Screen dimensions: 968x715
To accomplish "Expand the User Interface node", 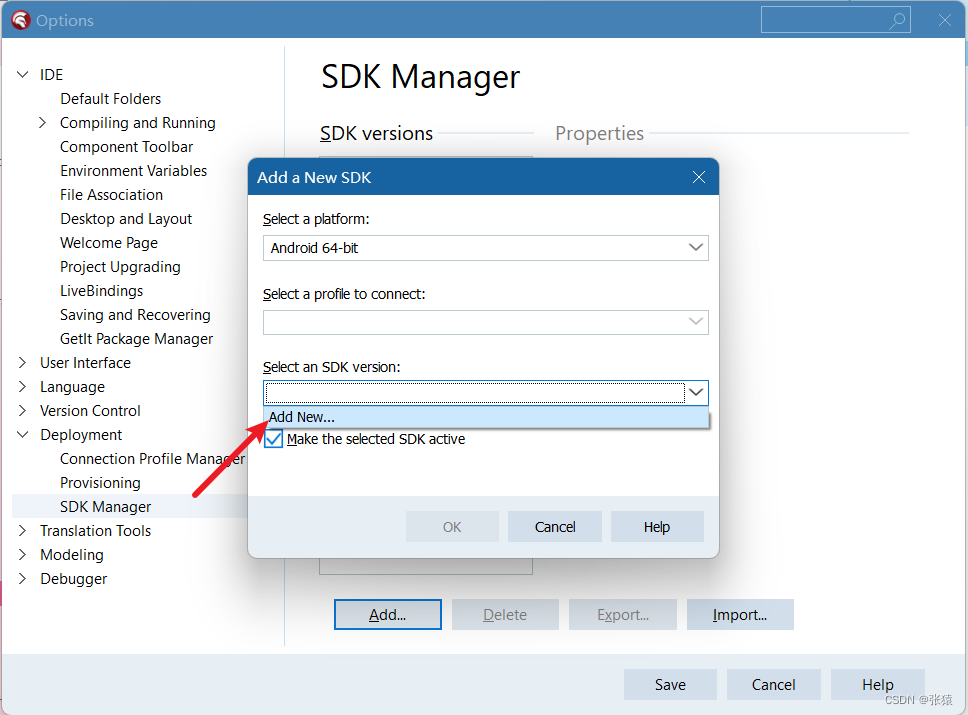I will click(22, 362).
